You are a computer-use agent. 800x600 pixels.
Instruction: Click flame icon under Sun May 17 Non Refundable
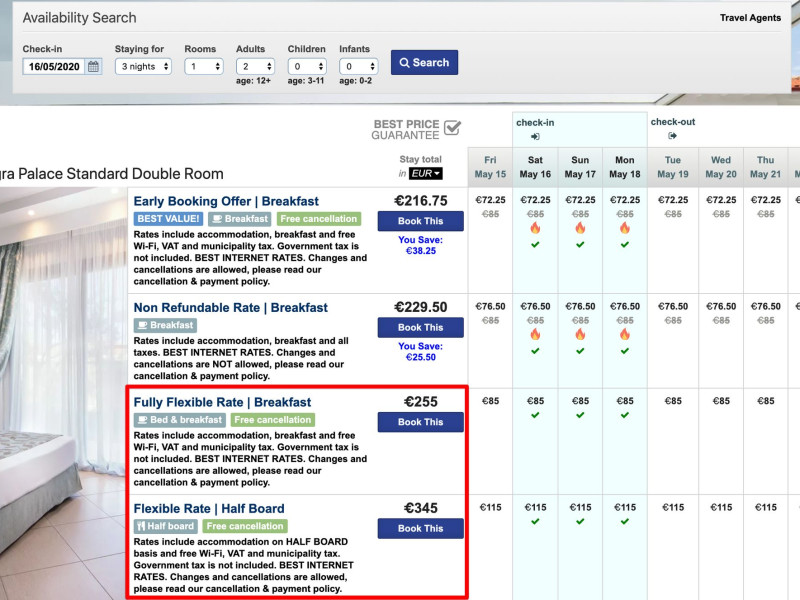tap(580, 334)
